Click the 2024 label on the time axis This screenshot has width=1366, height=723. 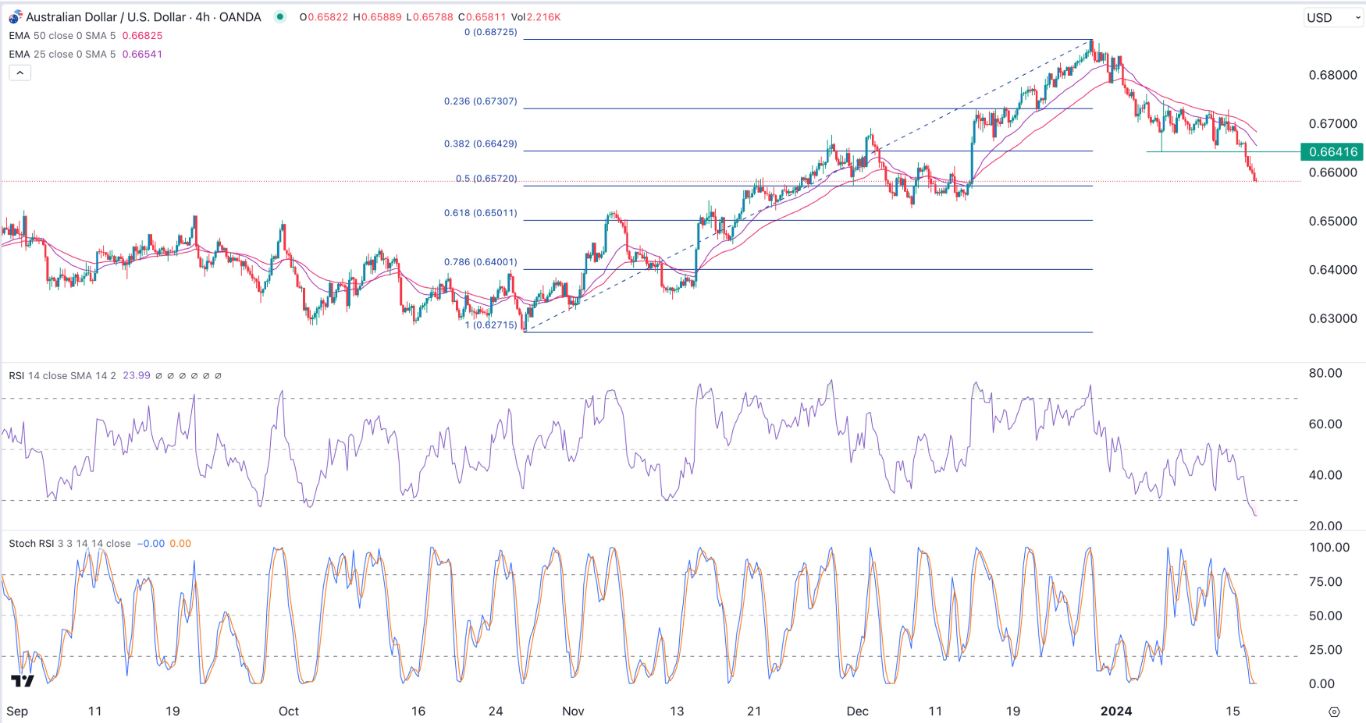coord(1117,711)
